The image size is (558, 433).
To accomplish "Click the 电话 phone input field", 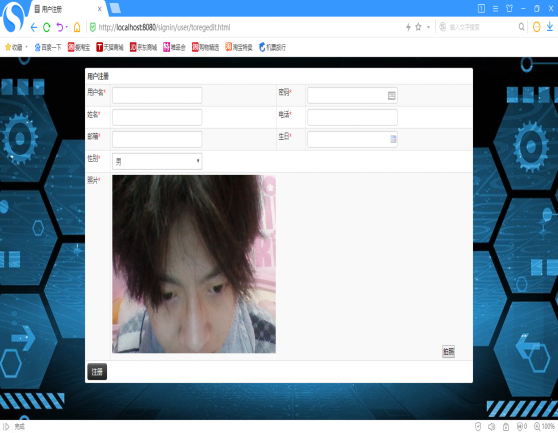I will point(352,117).
